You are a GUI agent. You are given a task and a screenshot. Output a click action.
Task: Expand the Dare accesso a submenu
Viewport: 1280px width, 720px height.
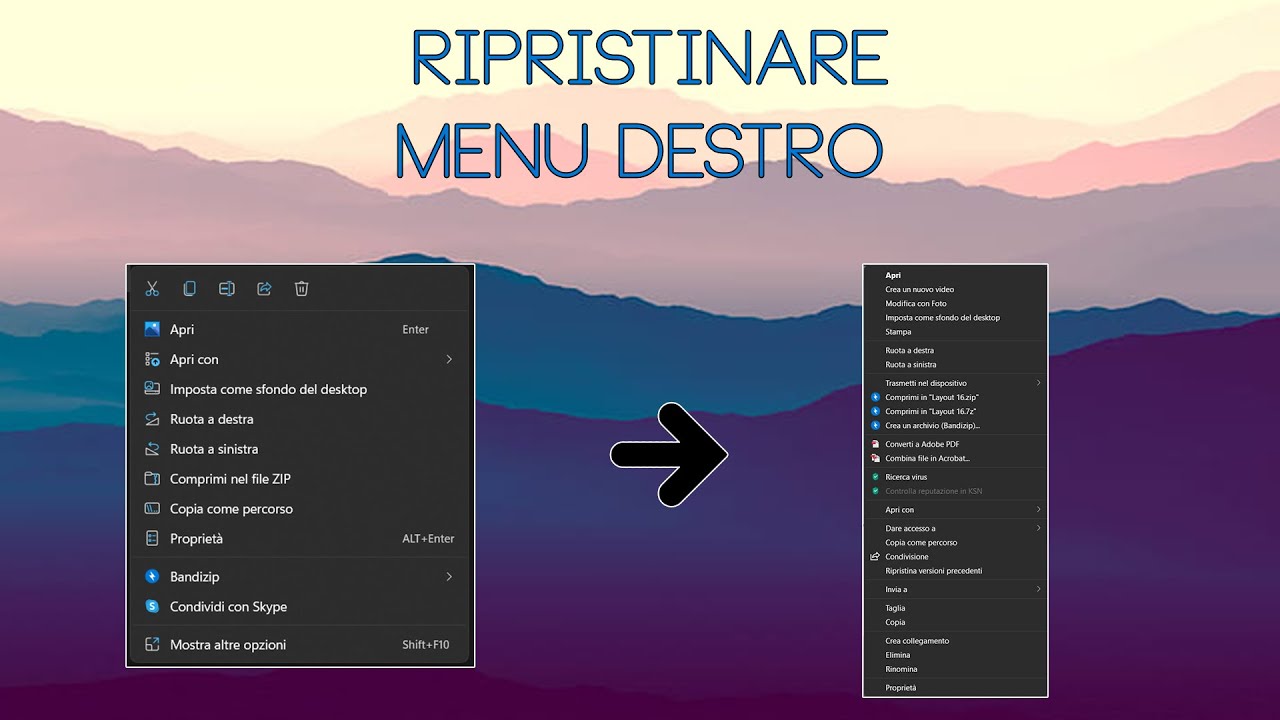(x=1038, y=528)
